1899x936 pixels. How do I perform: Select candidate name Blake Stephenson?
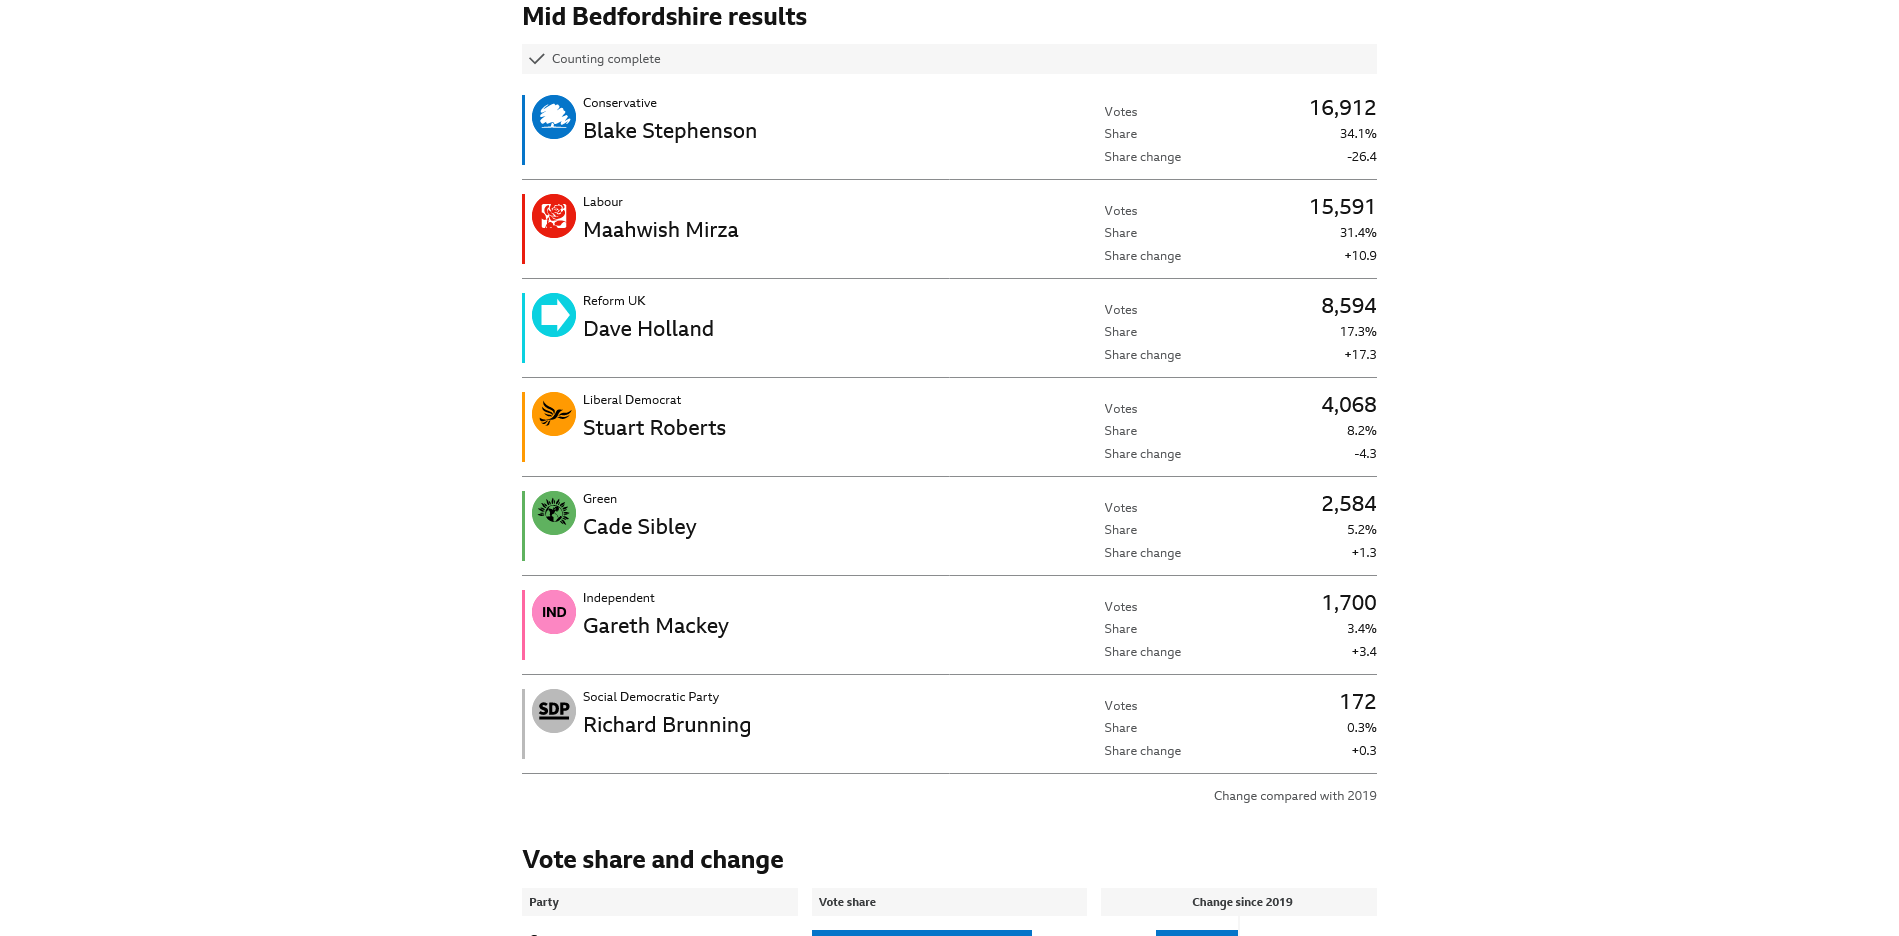click(x=670, y=131)
